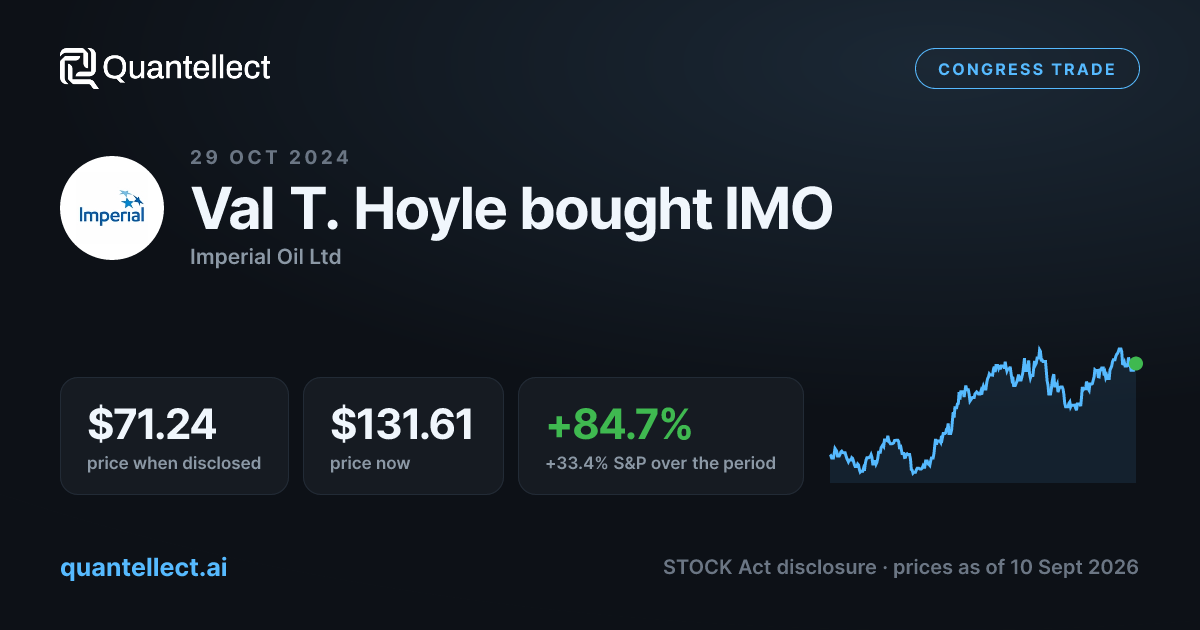
Task: Click the $131.61 price now card
Action: click(403, 435)
